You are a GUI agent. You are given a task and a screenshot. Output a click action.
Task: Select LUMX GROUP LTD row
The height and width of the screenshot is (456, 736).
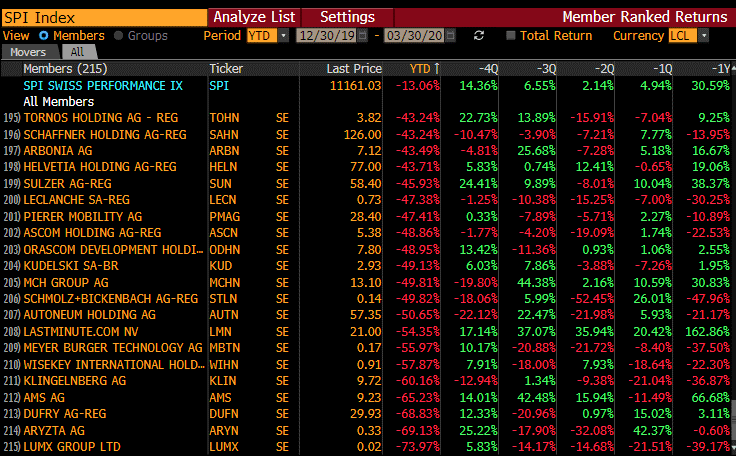[x=366, y=447]
